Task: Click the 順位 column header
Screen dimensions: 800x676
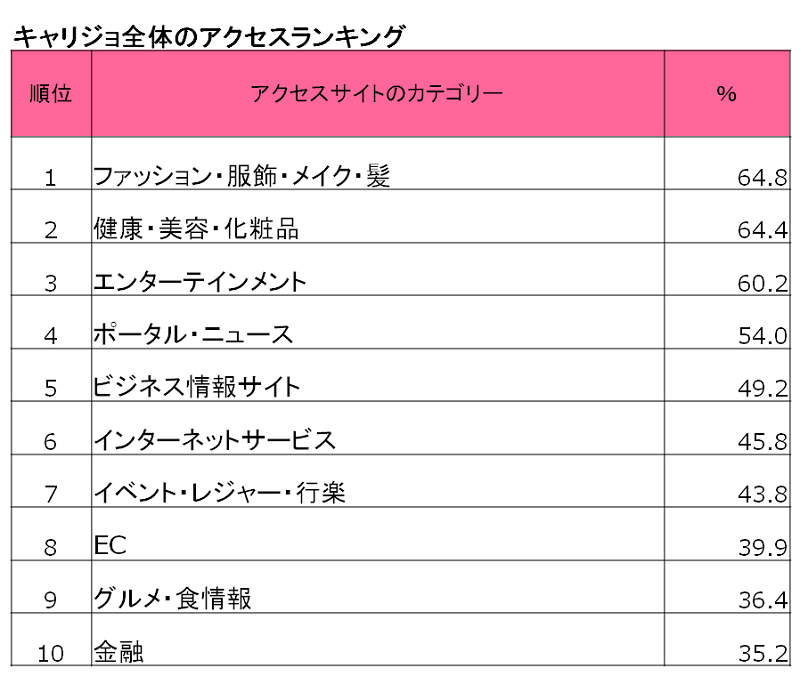Action: click(x=51, y=94)
